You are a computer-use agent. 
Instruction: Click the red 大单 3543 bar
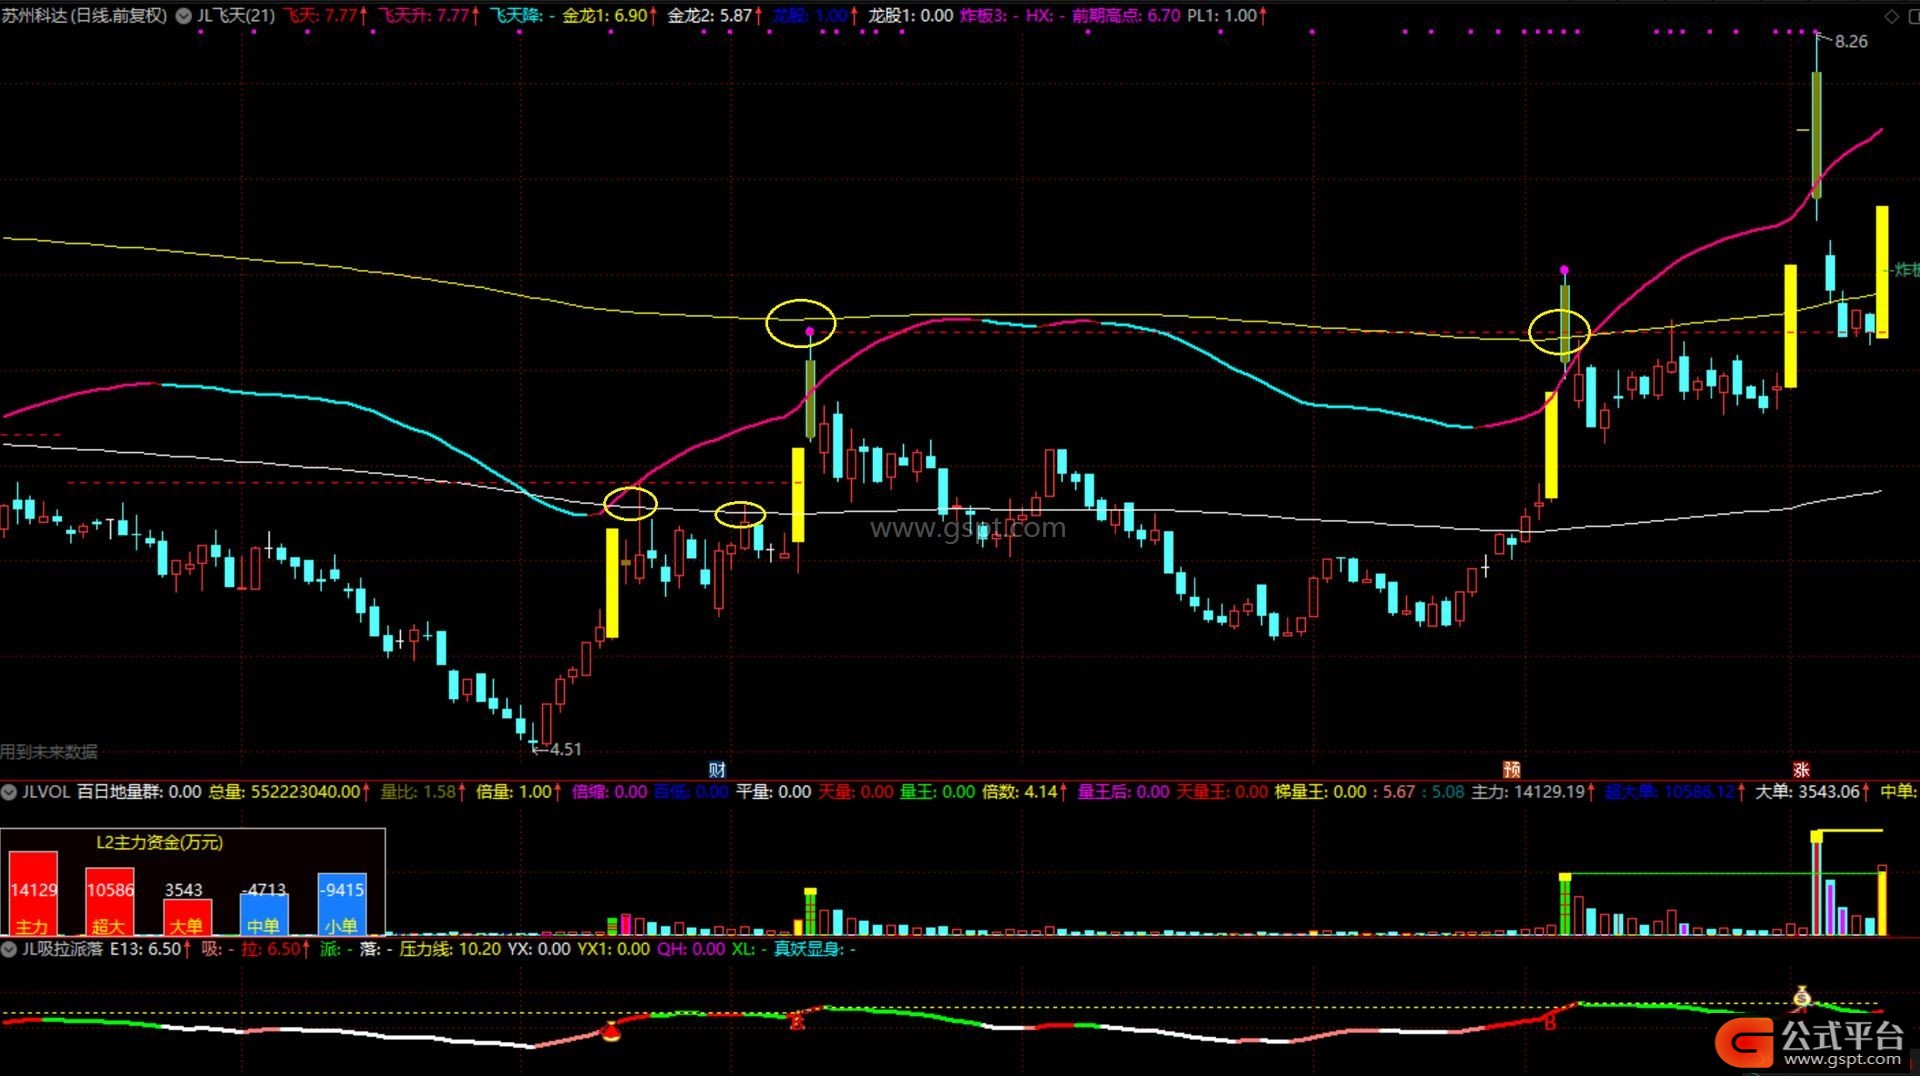[186, 917]
